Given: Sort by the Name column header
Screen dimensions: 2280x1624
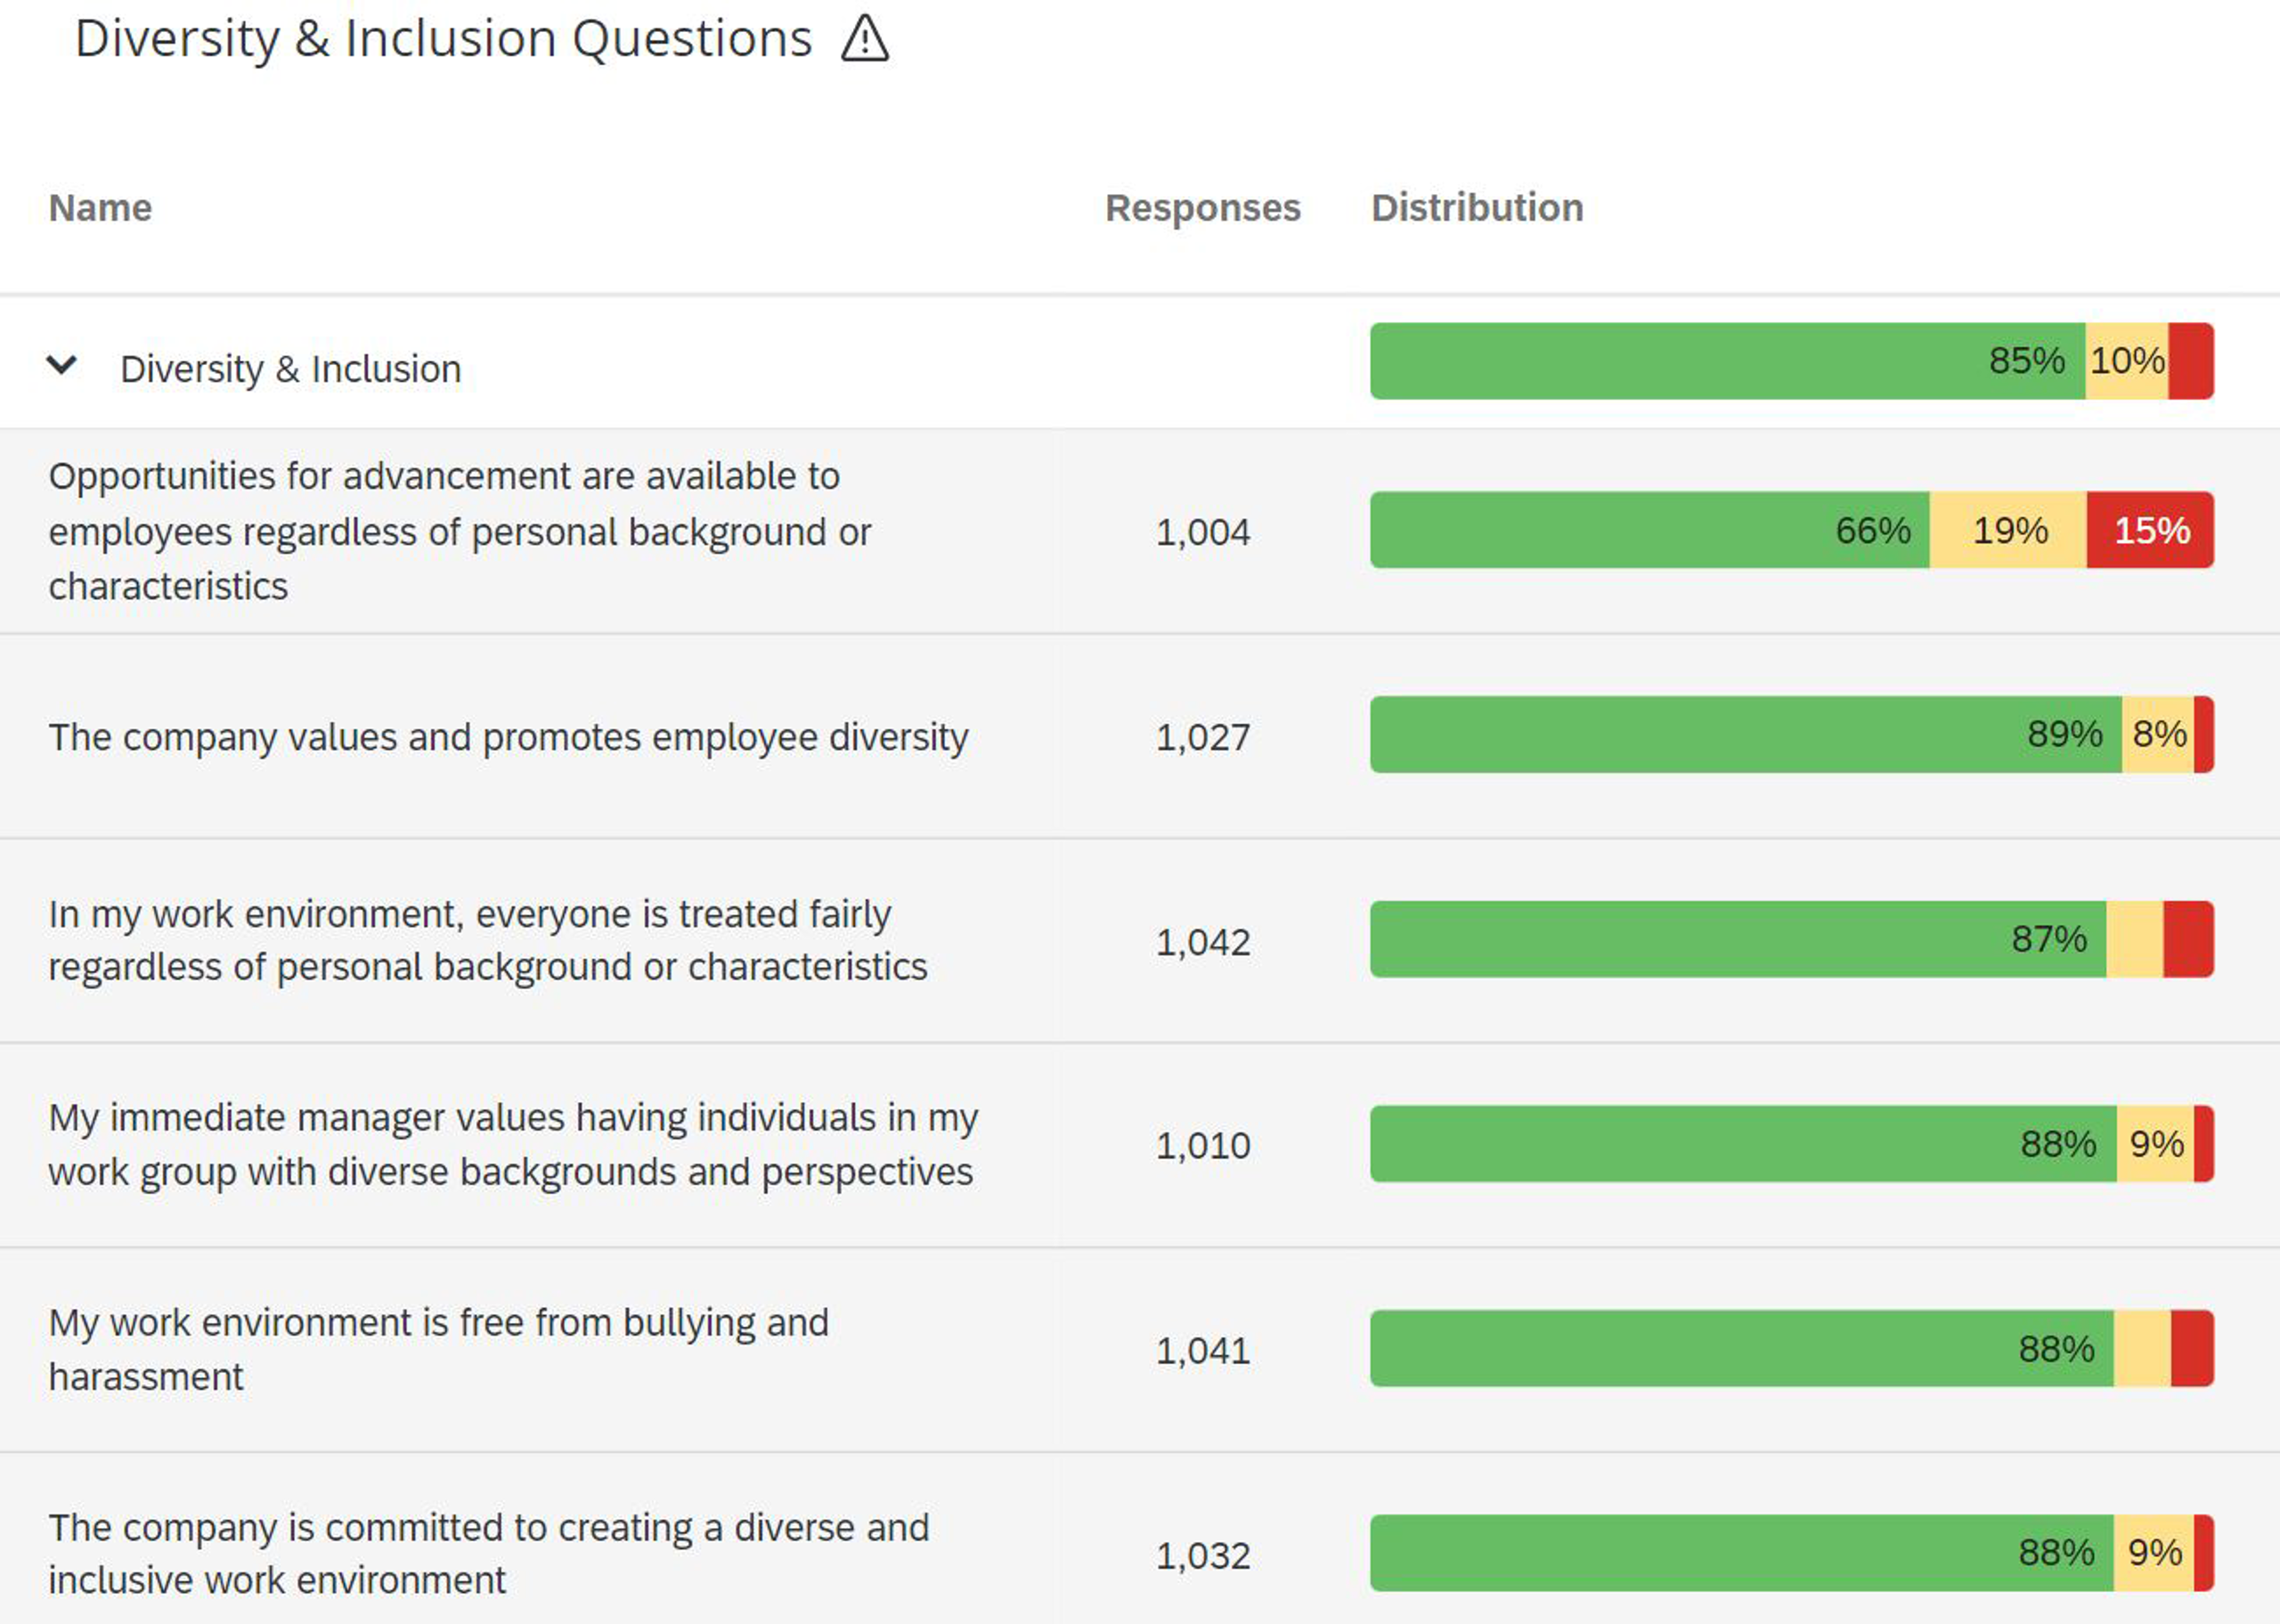Looking at the screenshot, I should tap(100, 208).
